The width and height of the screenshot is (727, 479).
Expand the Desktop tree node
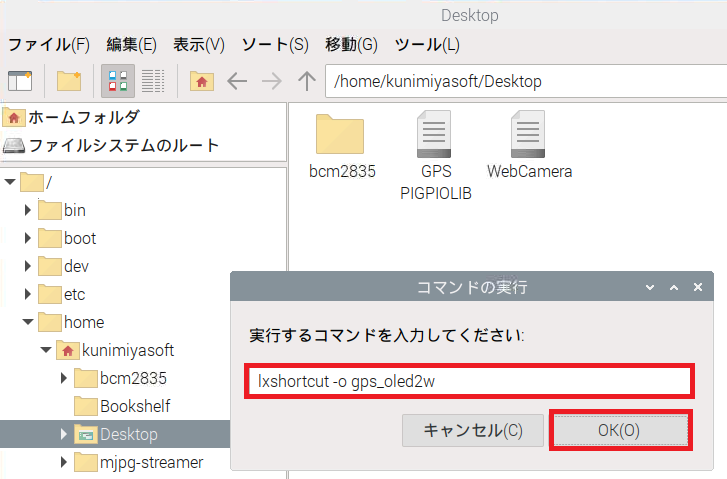[x=64, y=434]
